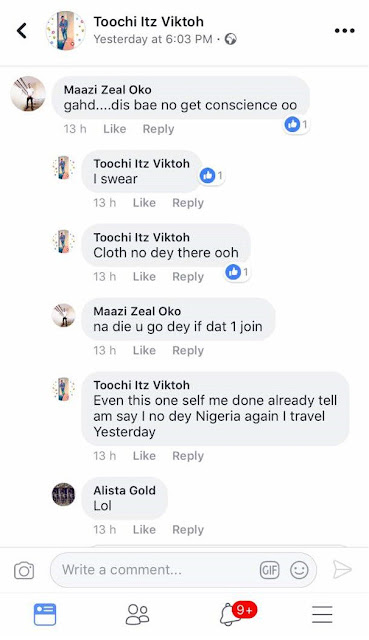The width and height of the screenshot is (369, 640).
Task: Open the three-dot post options menu
Action: (344, 31)
